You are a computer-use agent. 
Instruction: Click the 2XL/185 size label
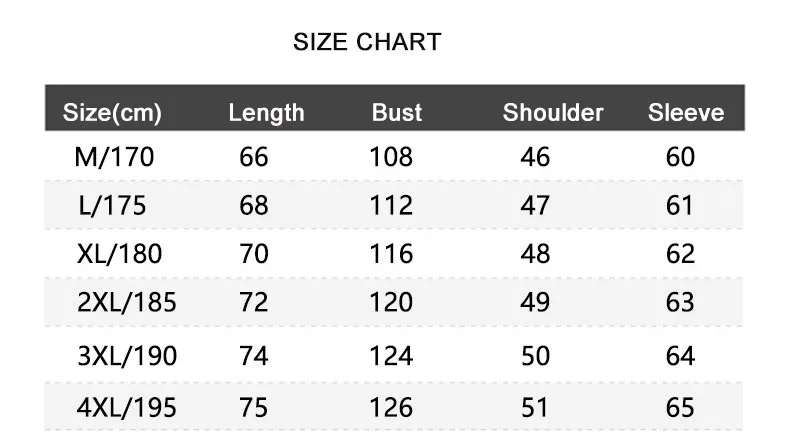(x=126, y=302)
